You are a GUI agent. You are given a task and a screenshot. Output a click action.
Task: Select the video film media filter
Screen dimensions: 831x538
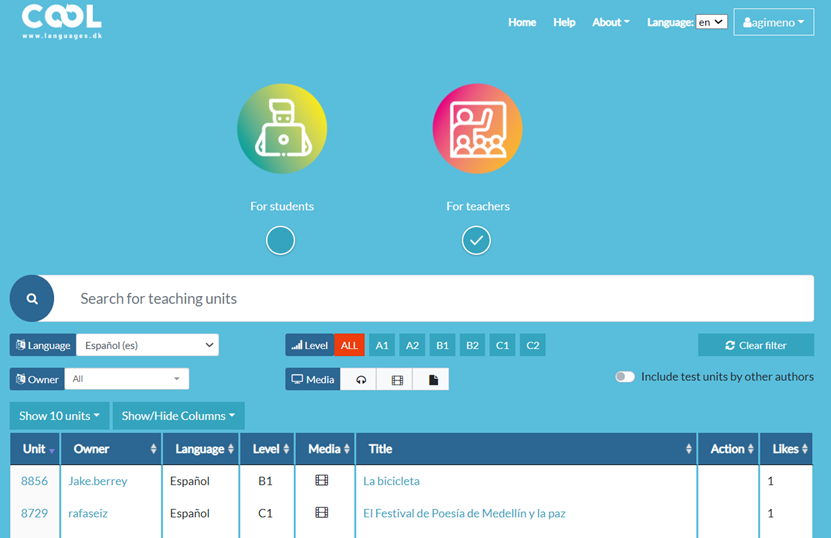(x=397, y=380)
